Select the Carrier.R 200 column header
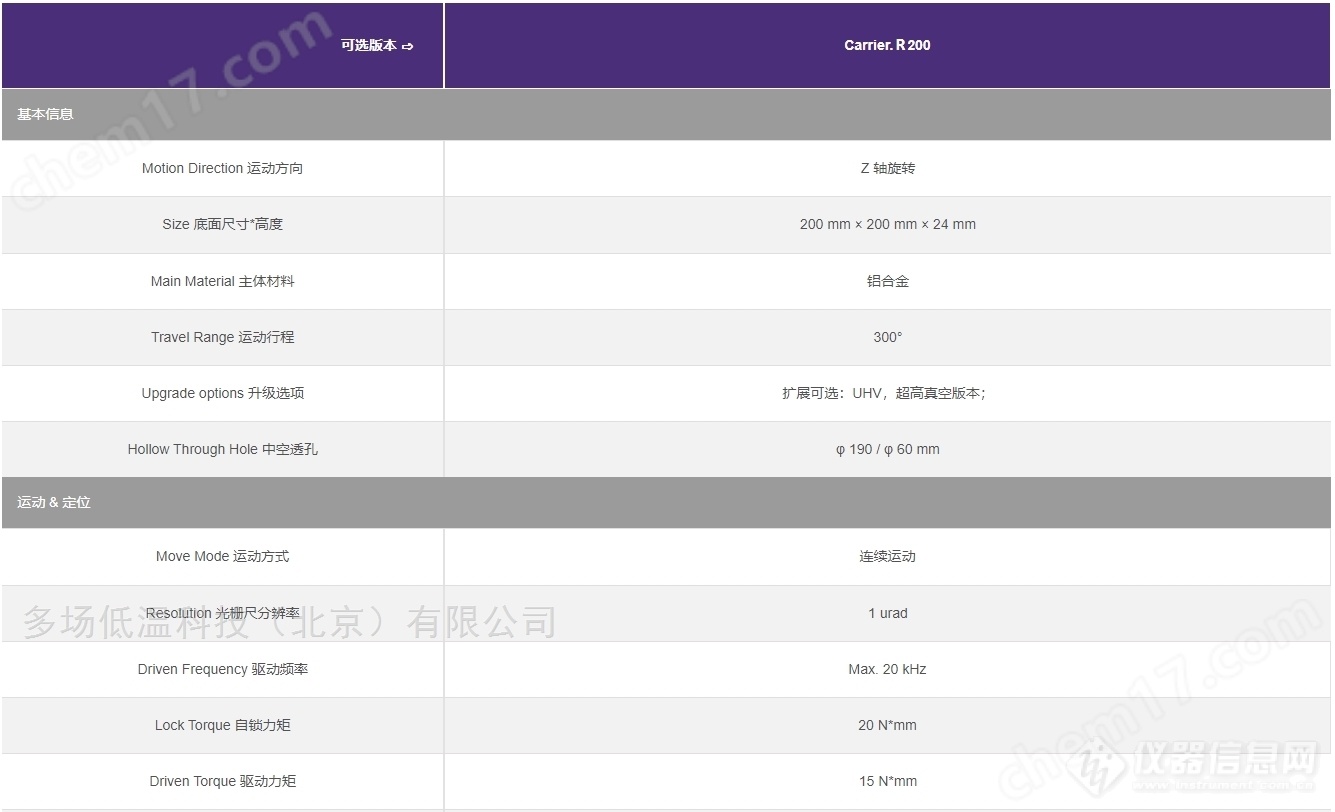This screenshot has height=812, width=1335. 887,45
